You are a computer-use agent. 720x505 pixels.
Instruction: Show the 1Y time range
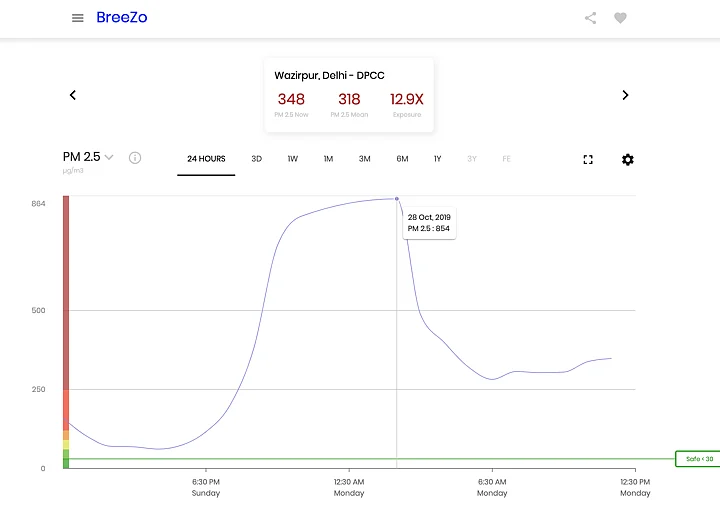point(437,159)
